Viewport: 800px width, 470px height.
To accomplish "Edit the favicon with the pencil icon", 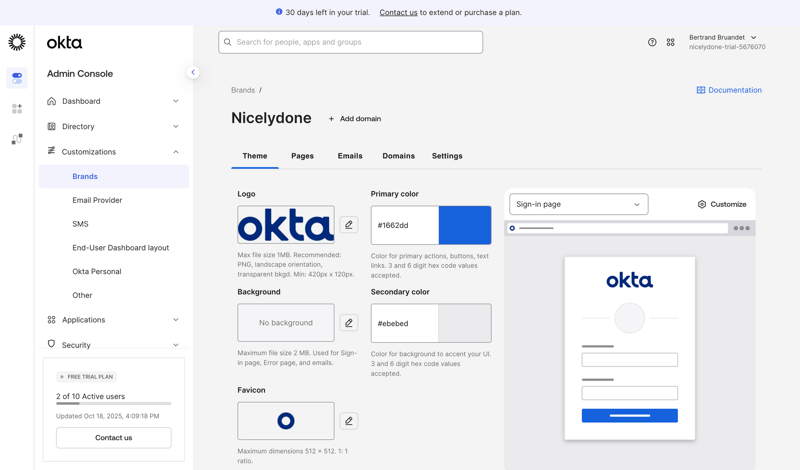I will (x=349, y=420).
